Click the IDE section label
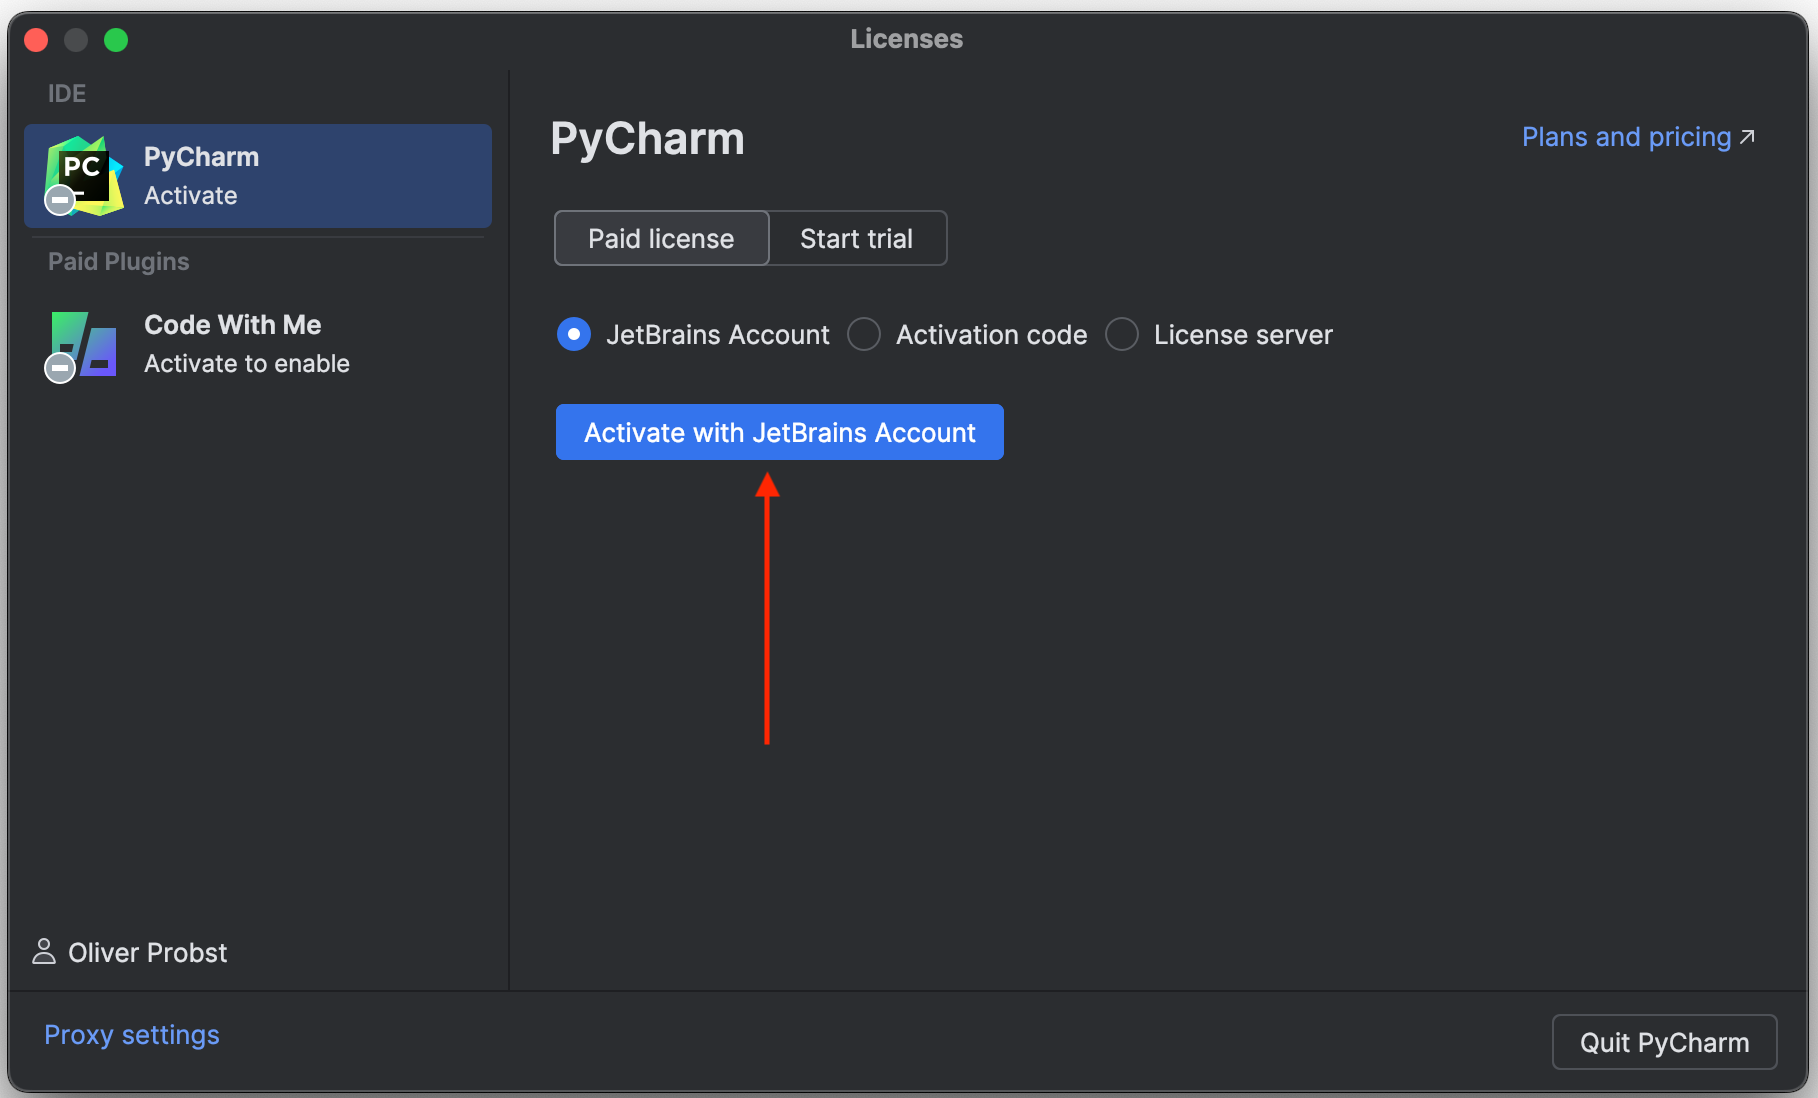1818x1098 pixels. (67, 94)
